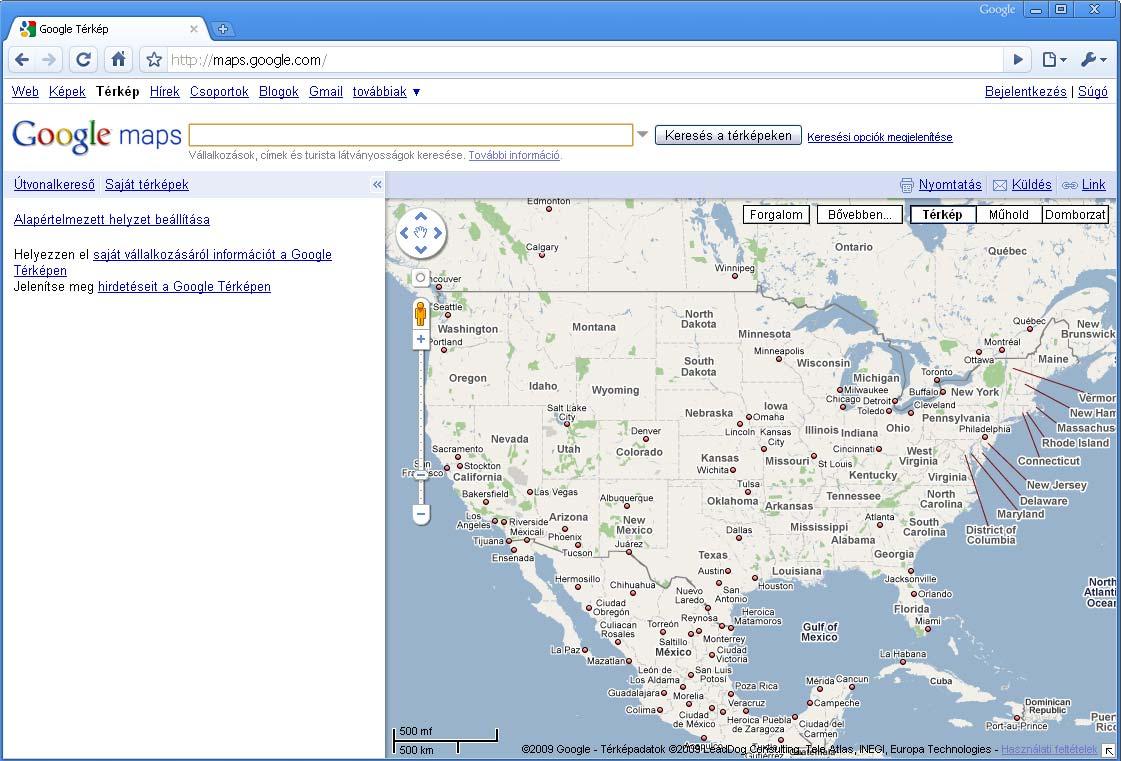Viewport: 1121px width, 761px height.
Task: Click the browser address bar
Action: (x=584, y=60)
